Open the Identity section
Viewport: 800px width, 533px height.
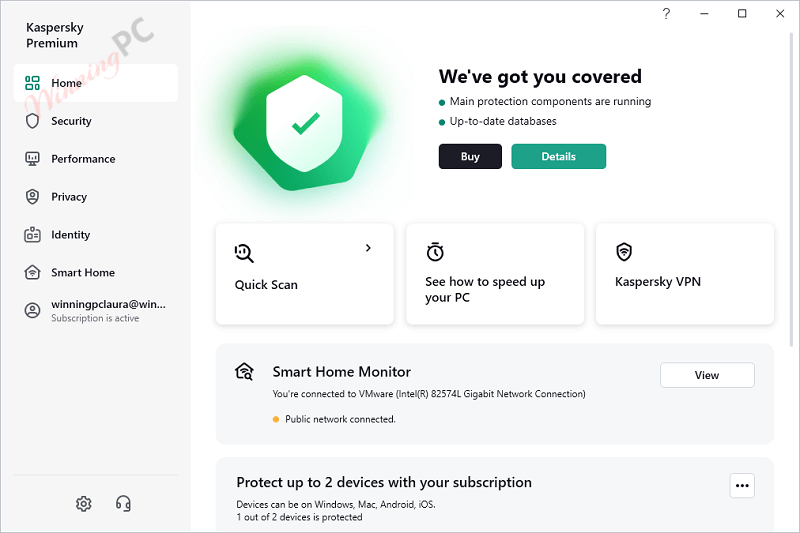[95, 235]
